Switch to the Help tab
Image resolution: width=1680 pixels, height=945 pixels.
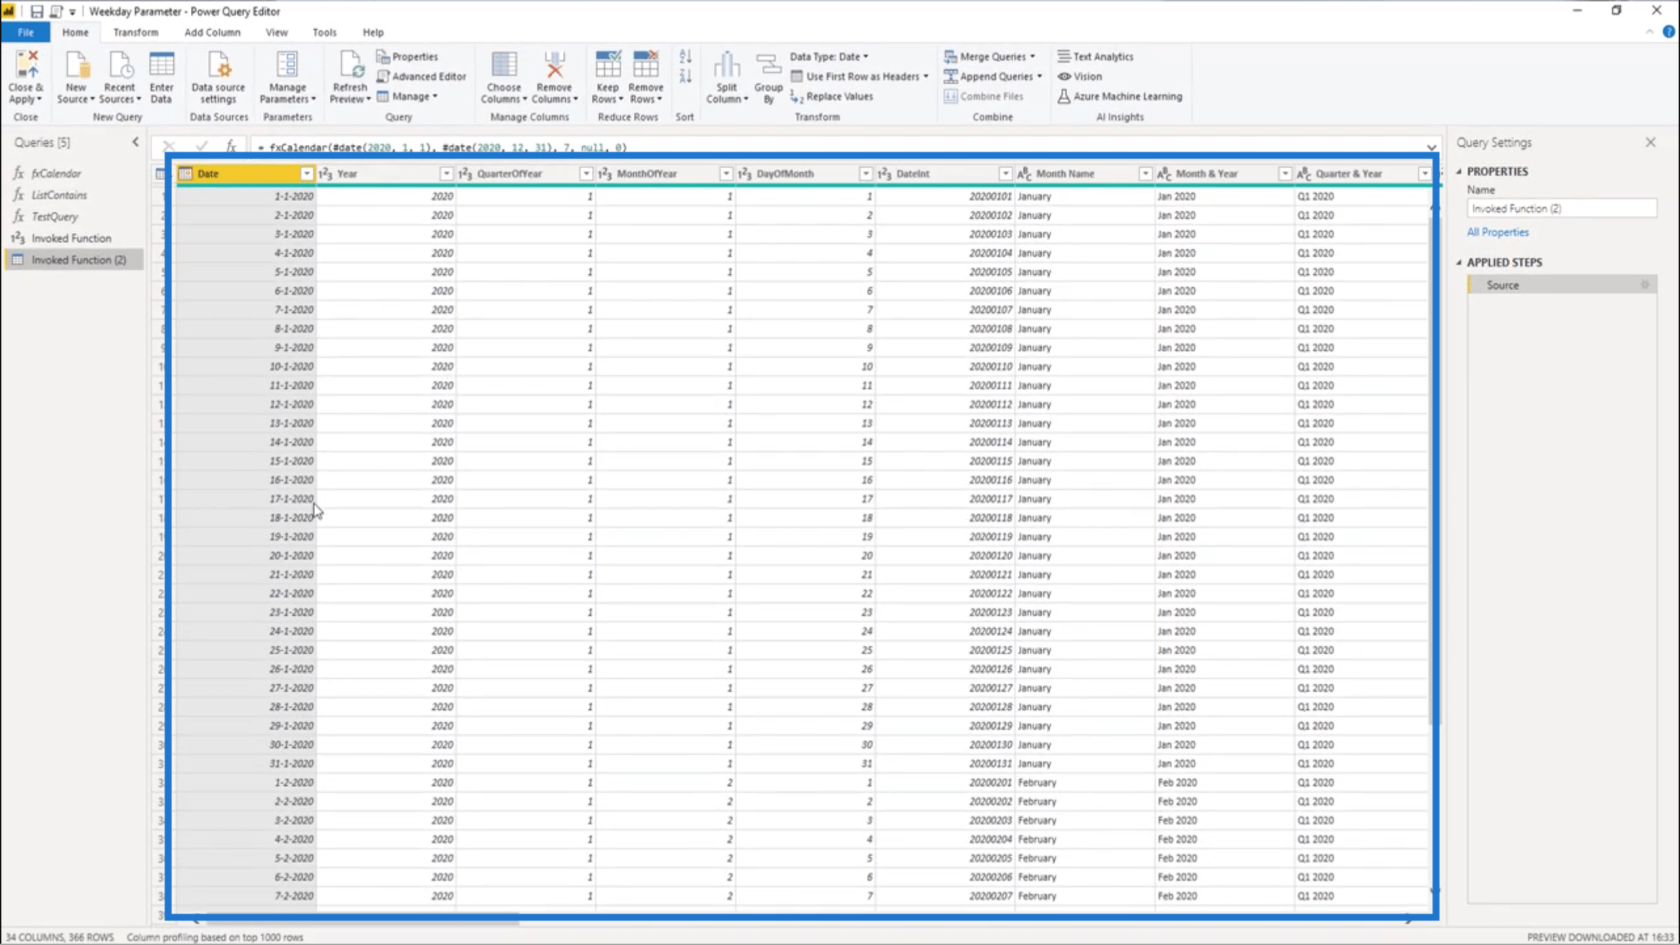373,32
